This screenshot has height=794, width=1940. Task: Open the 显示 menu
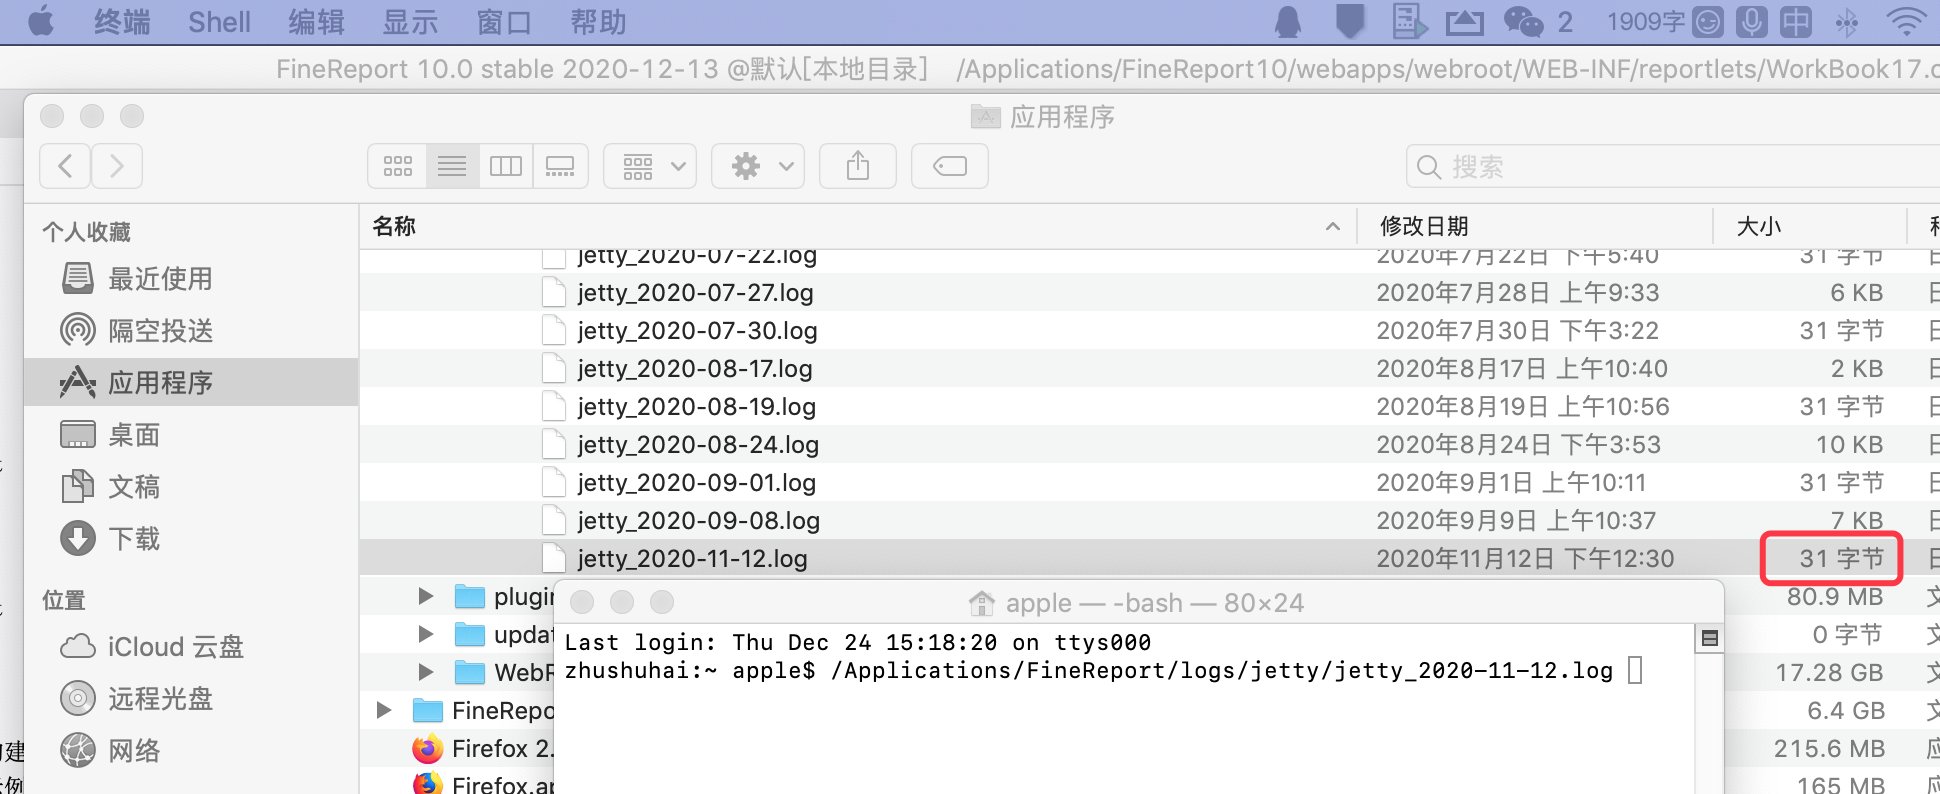click(x=410, y=22)
